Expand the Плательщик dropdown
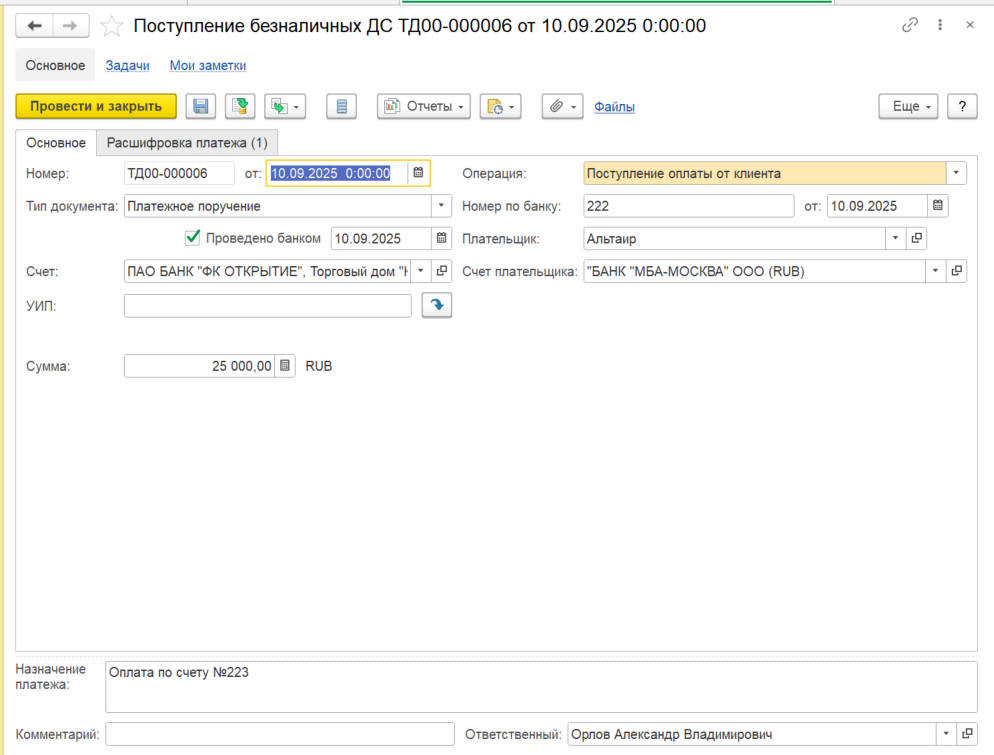994x755 pixels. coord(895,238)
